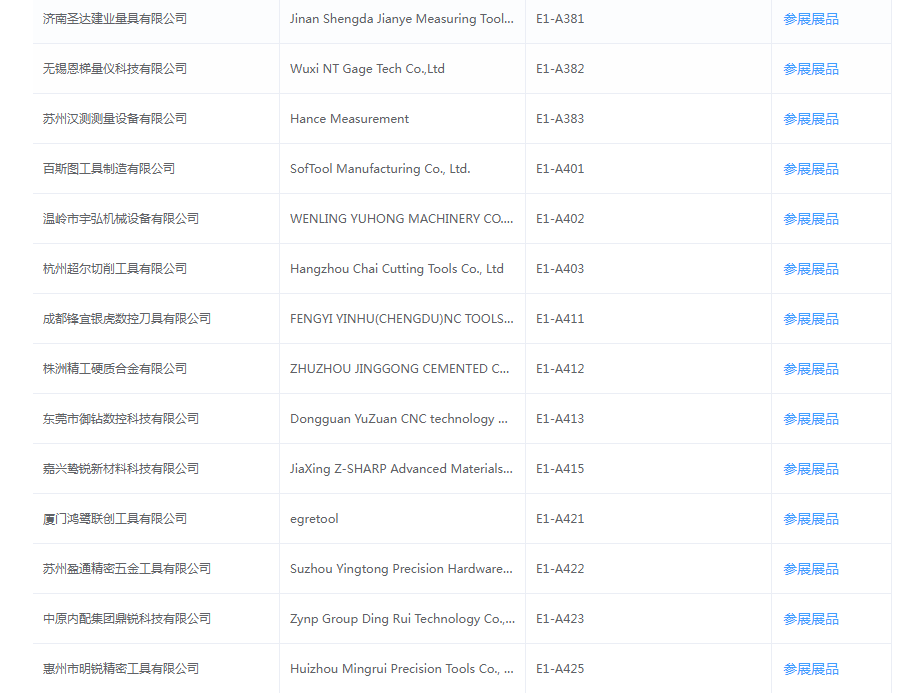Click booth number E1-A402

click(560, 219)
